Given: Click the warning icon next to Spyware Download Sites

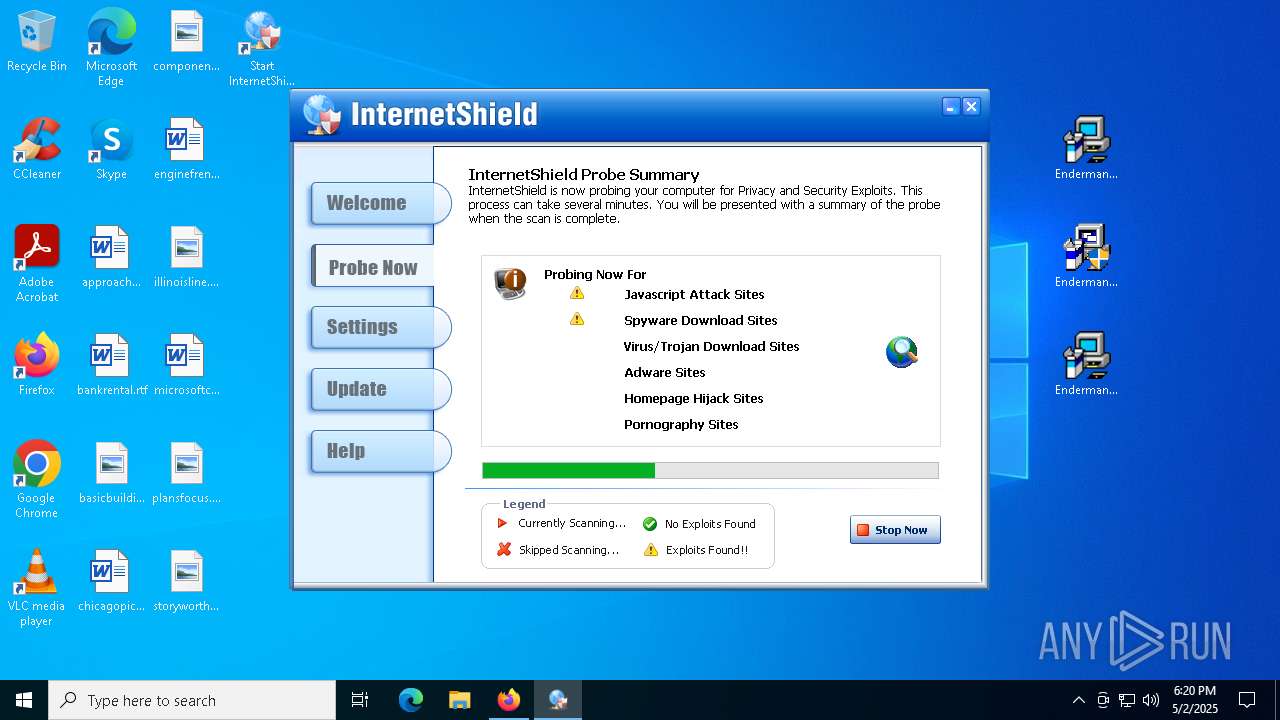Looking at the screenshot, I should coord(577,319).
